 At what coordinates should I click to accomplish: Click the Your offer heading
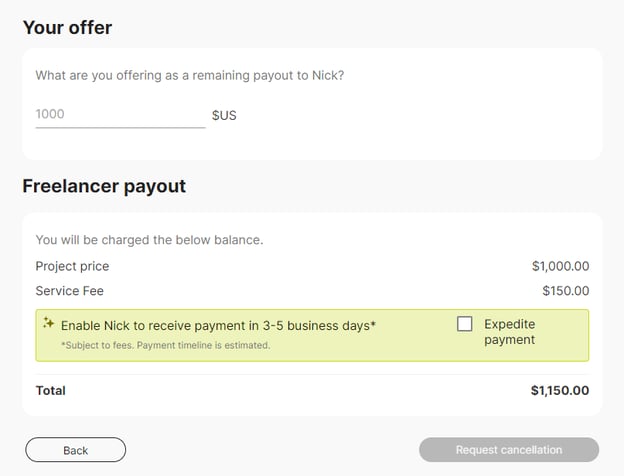click(x=67, y=28)
